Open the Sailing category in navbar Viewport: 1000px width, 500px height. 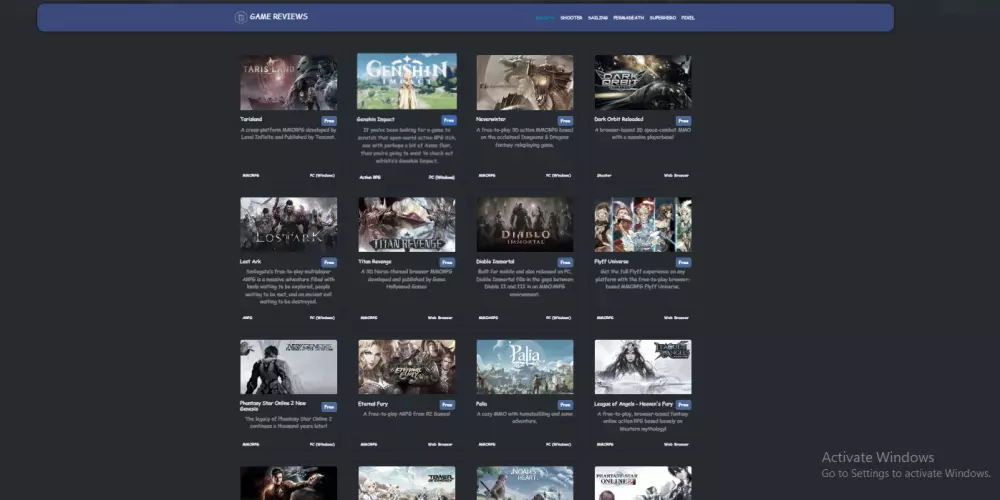[598, 18]
